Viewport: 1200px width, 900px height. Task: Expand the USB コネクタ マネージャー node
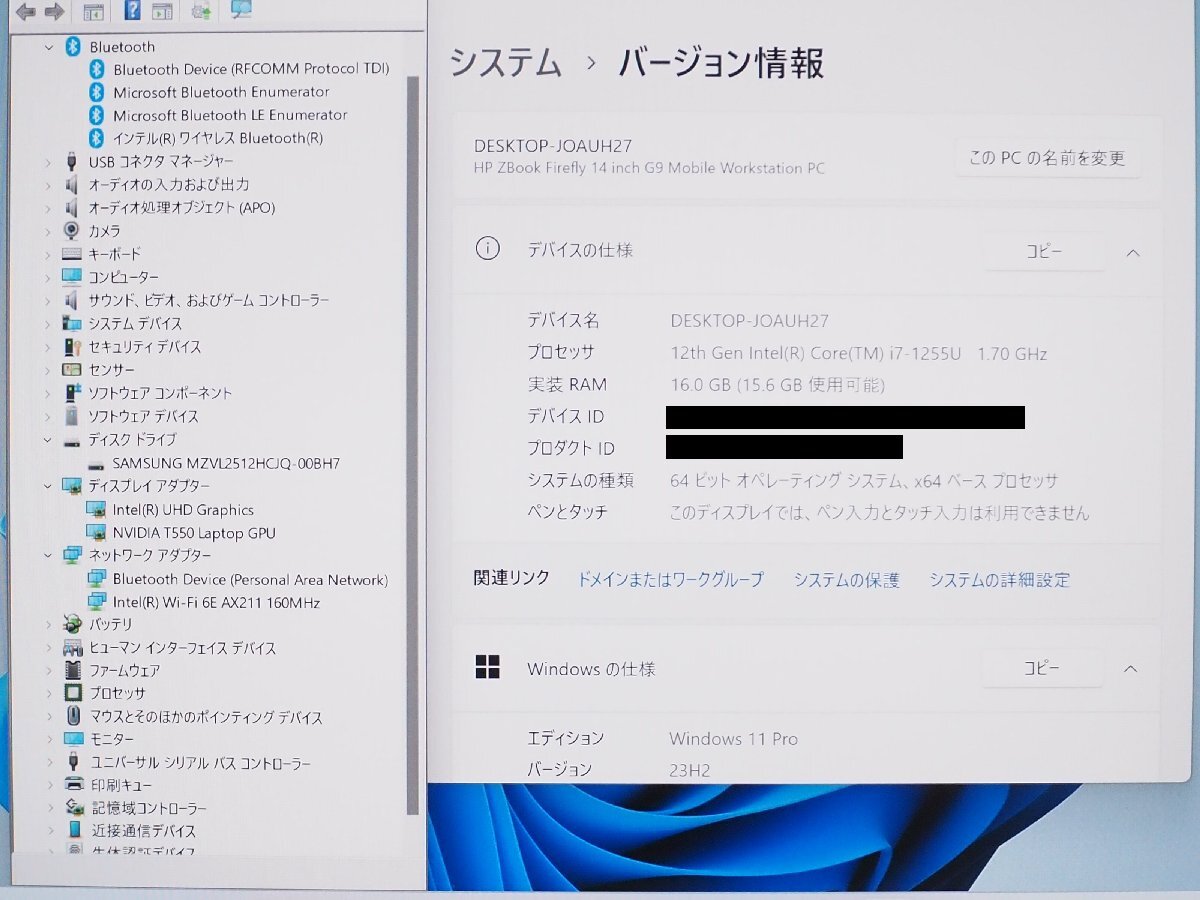48,161
